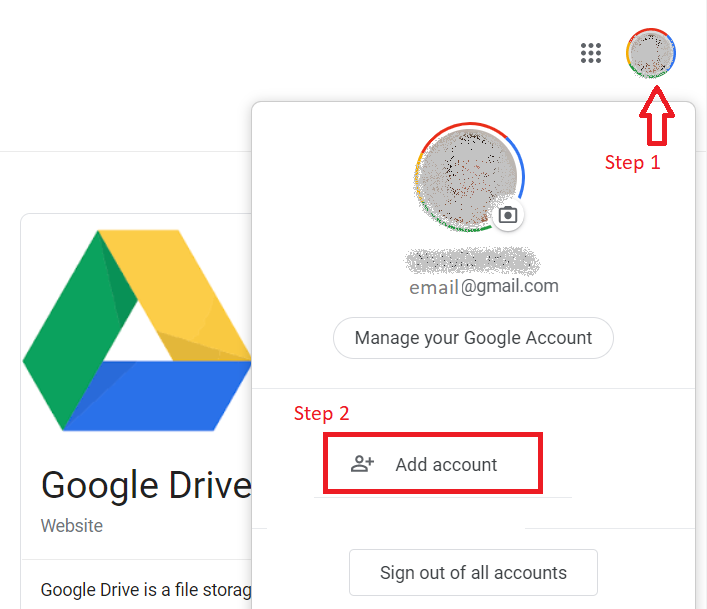Click the large profile picture in account popup
707x609 pixels.
(467, 178)
